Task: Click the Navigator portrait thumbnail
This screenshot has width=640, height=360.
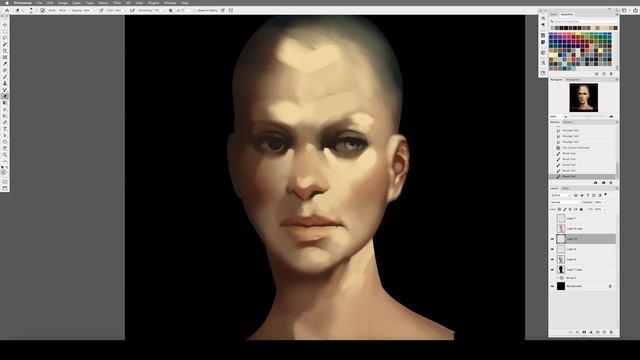Action: [584, 98]
